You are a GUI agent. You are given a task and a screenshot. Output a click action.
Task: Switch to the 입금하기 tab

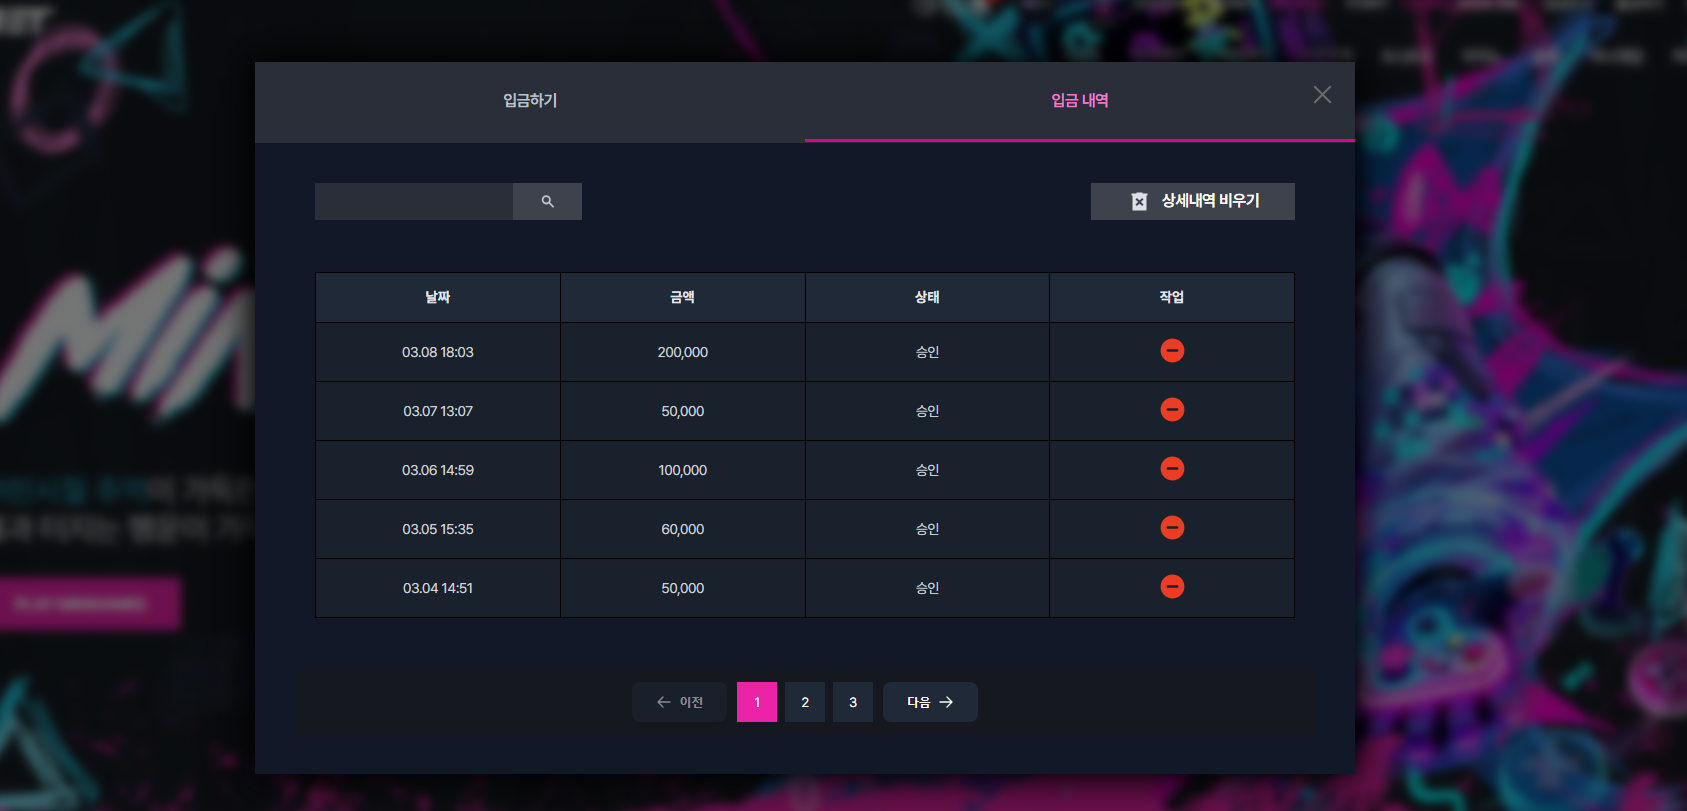pyautogui.click(x=530, y=101)
